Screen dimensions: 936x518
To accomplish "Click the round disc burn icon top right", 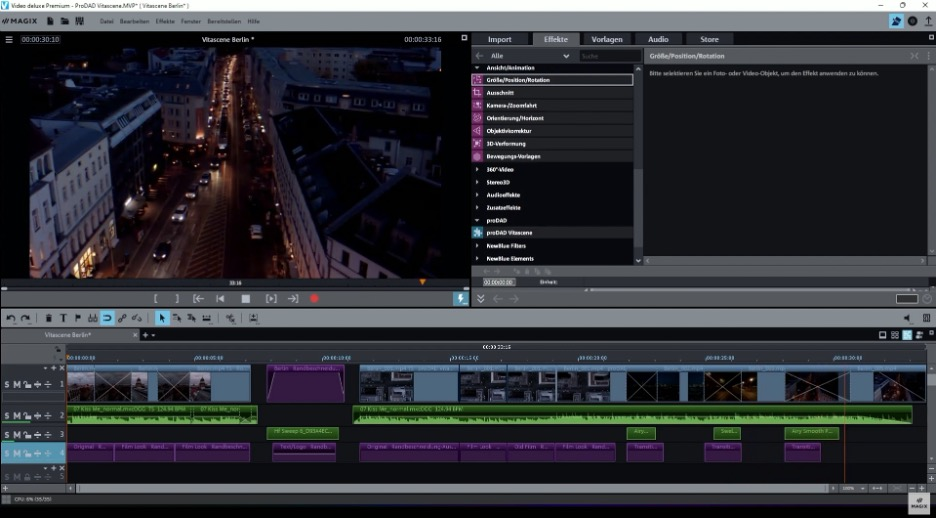I will pos(912,21).
